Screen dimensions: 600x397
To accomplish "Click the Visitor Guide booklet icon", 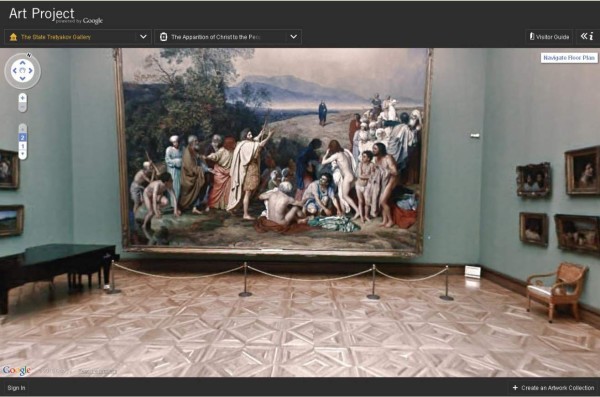I will pyautogui.click(x=532, y=36).
